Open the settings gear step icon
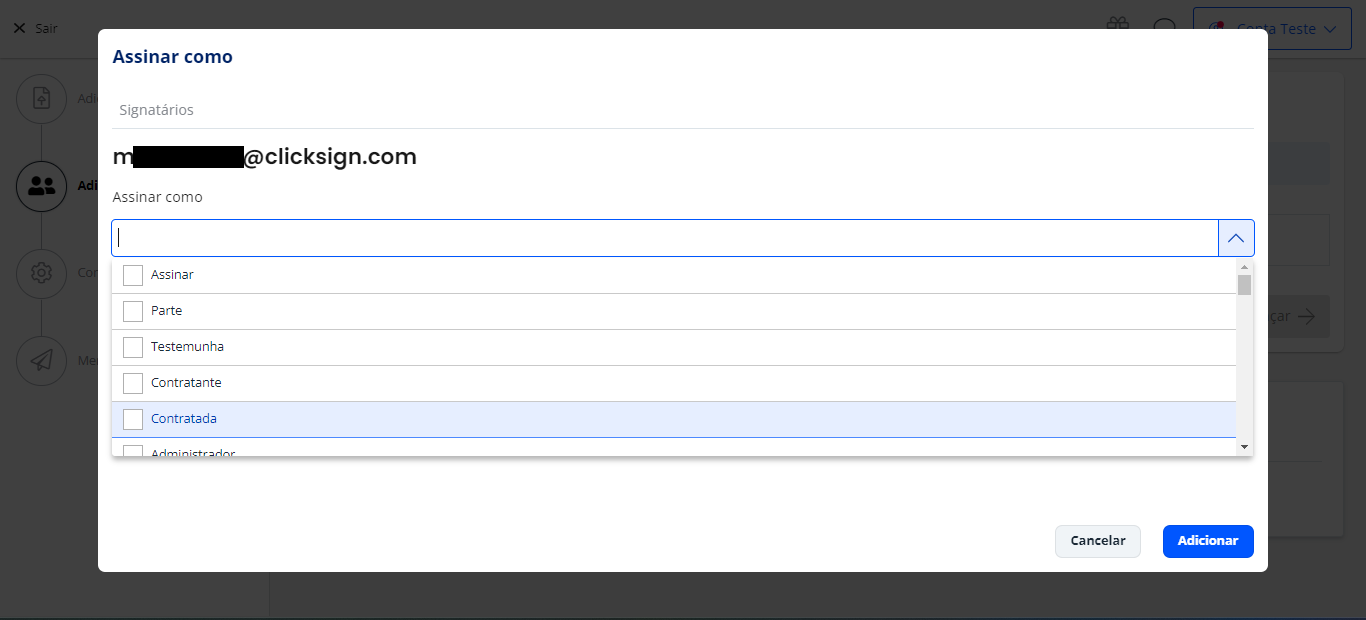1366x620 pixels. point(41,272)
